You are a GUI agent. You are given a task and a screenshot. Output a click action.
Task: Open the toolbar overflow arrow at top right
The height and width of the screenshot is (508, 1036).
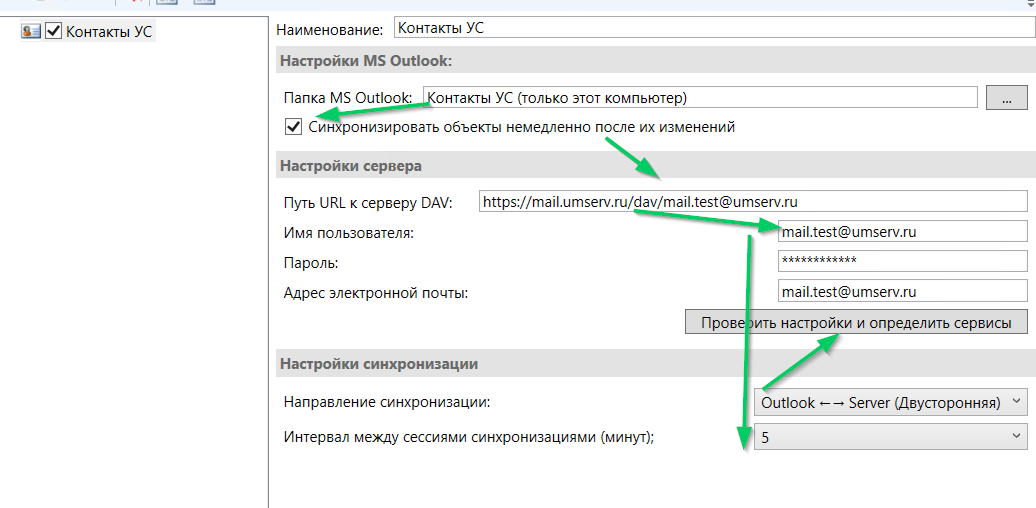click(1029, 3)
